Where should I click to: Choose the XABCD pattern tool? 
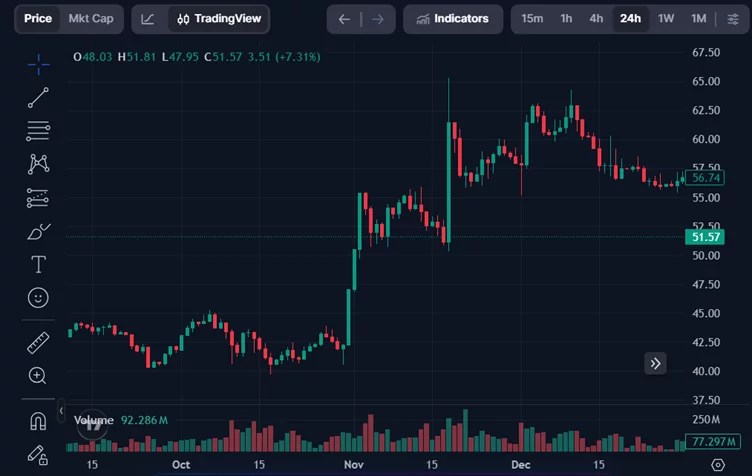point(38,164)
